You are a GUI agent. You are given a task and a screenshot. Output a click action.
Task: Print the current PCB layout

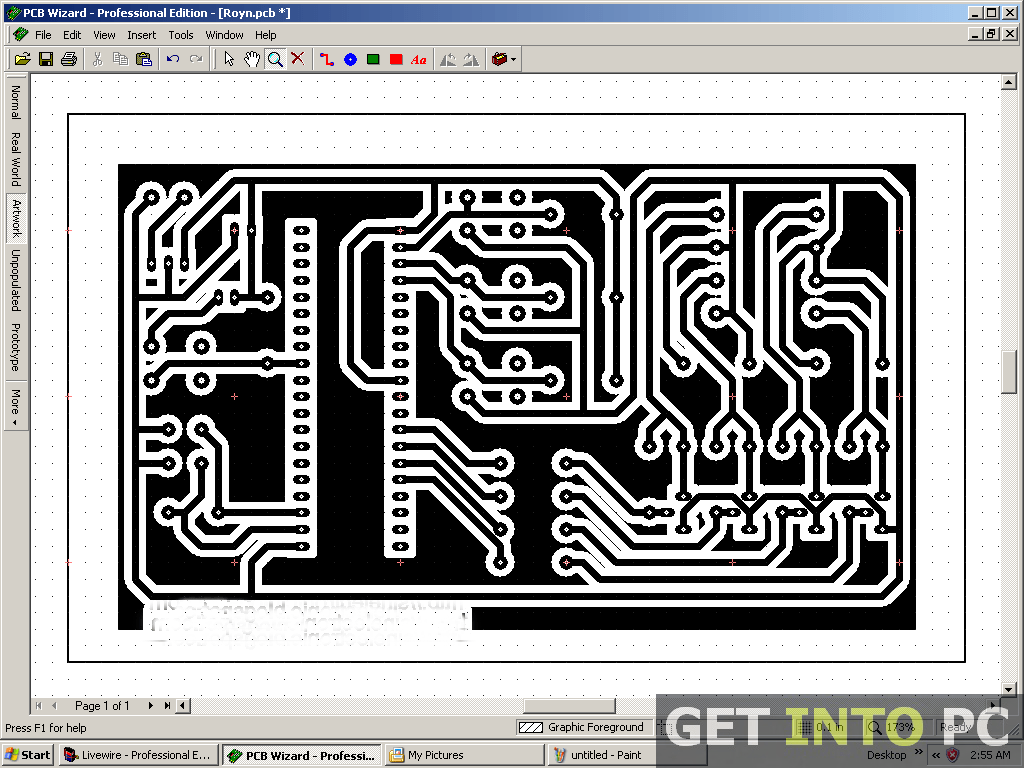tap(68, 59)
